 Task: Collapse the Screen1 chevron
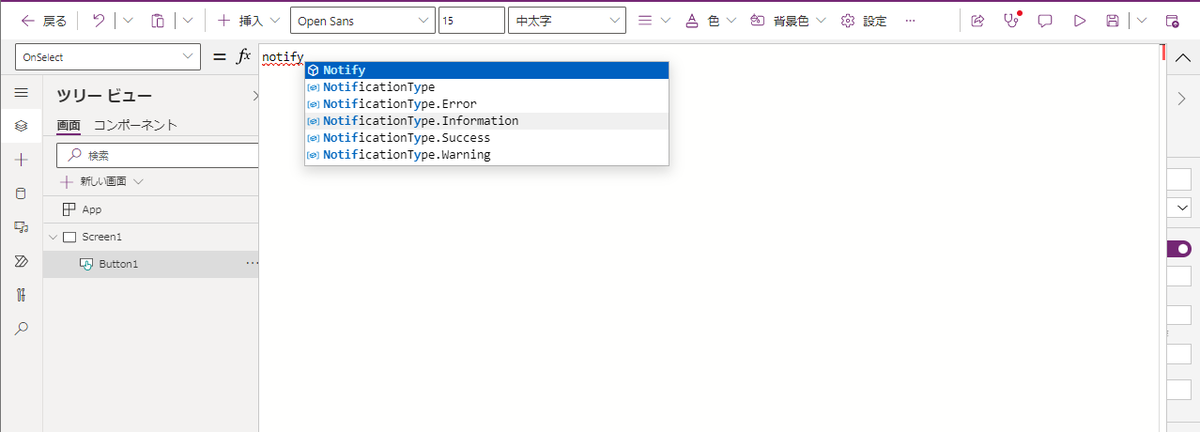(x=52, y=237)
